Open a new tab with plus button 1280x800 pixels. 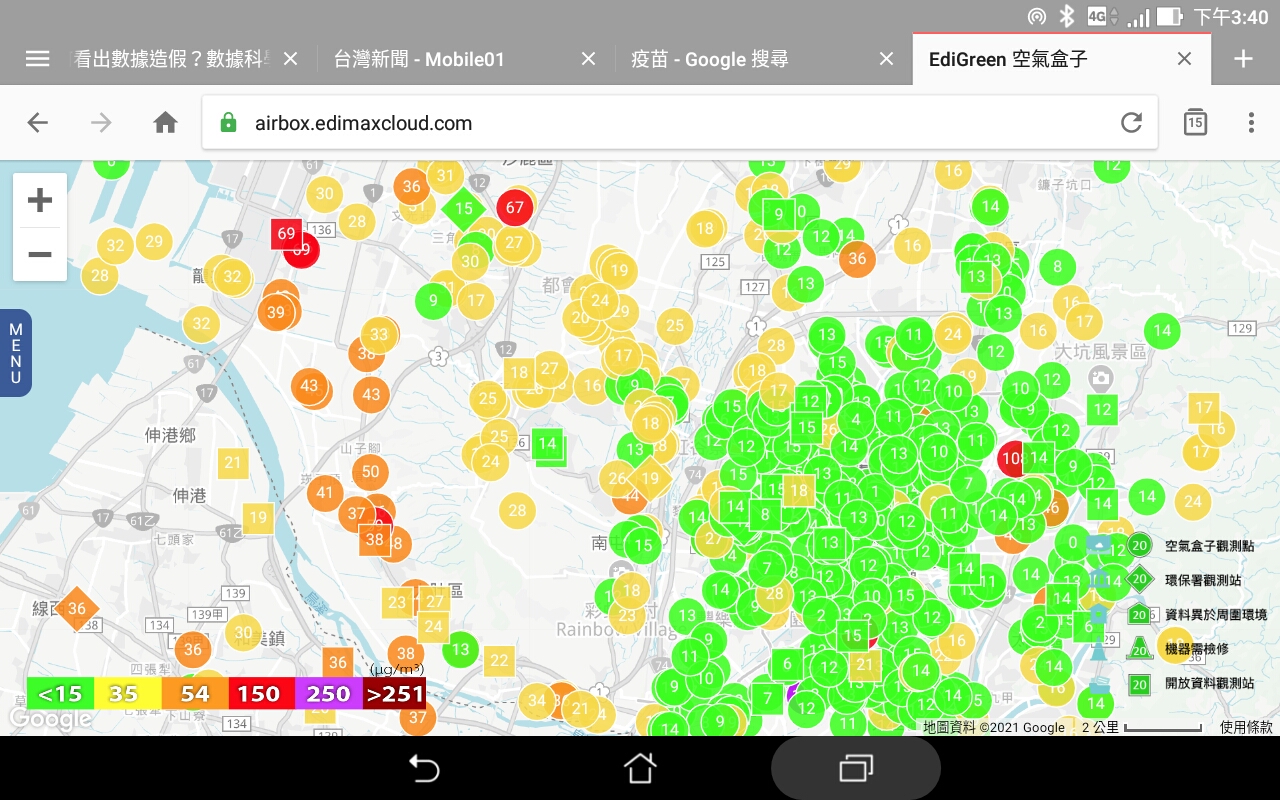tap(1243, 59)
